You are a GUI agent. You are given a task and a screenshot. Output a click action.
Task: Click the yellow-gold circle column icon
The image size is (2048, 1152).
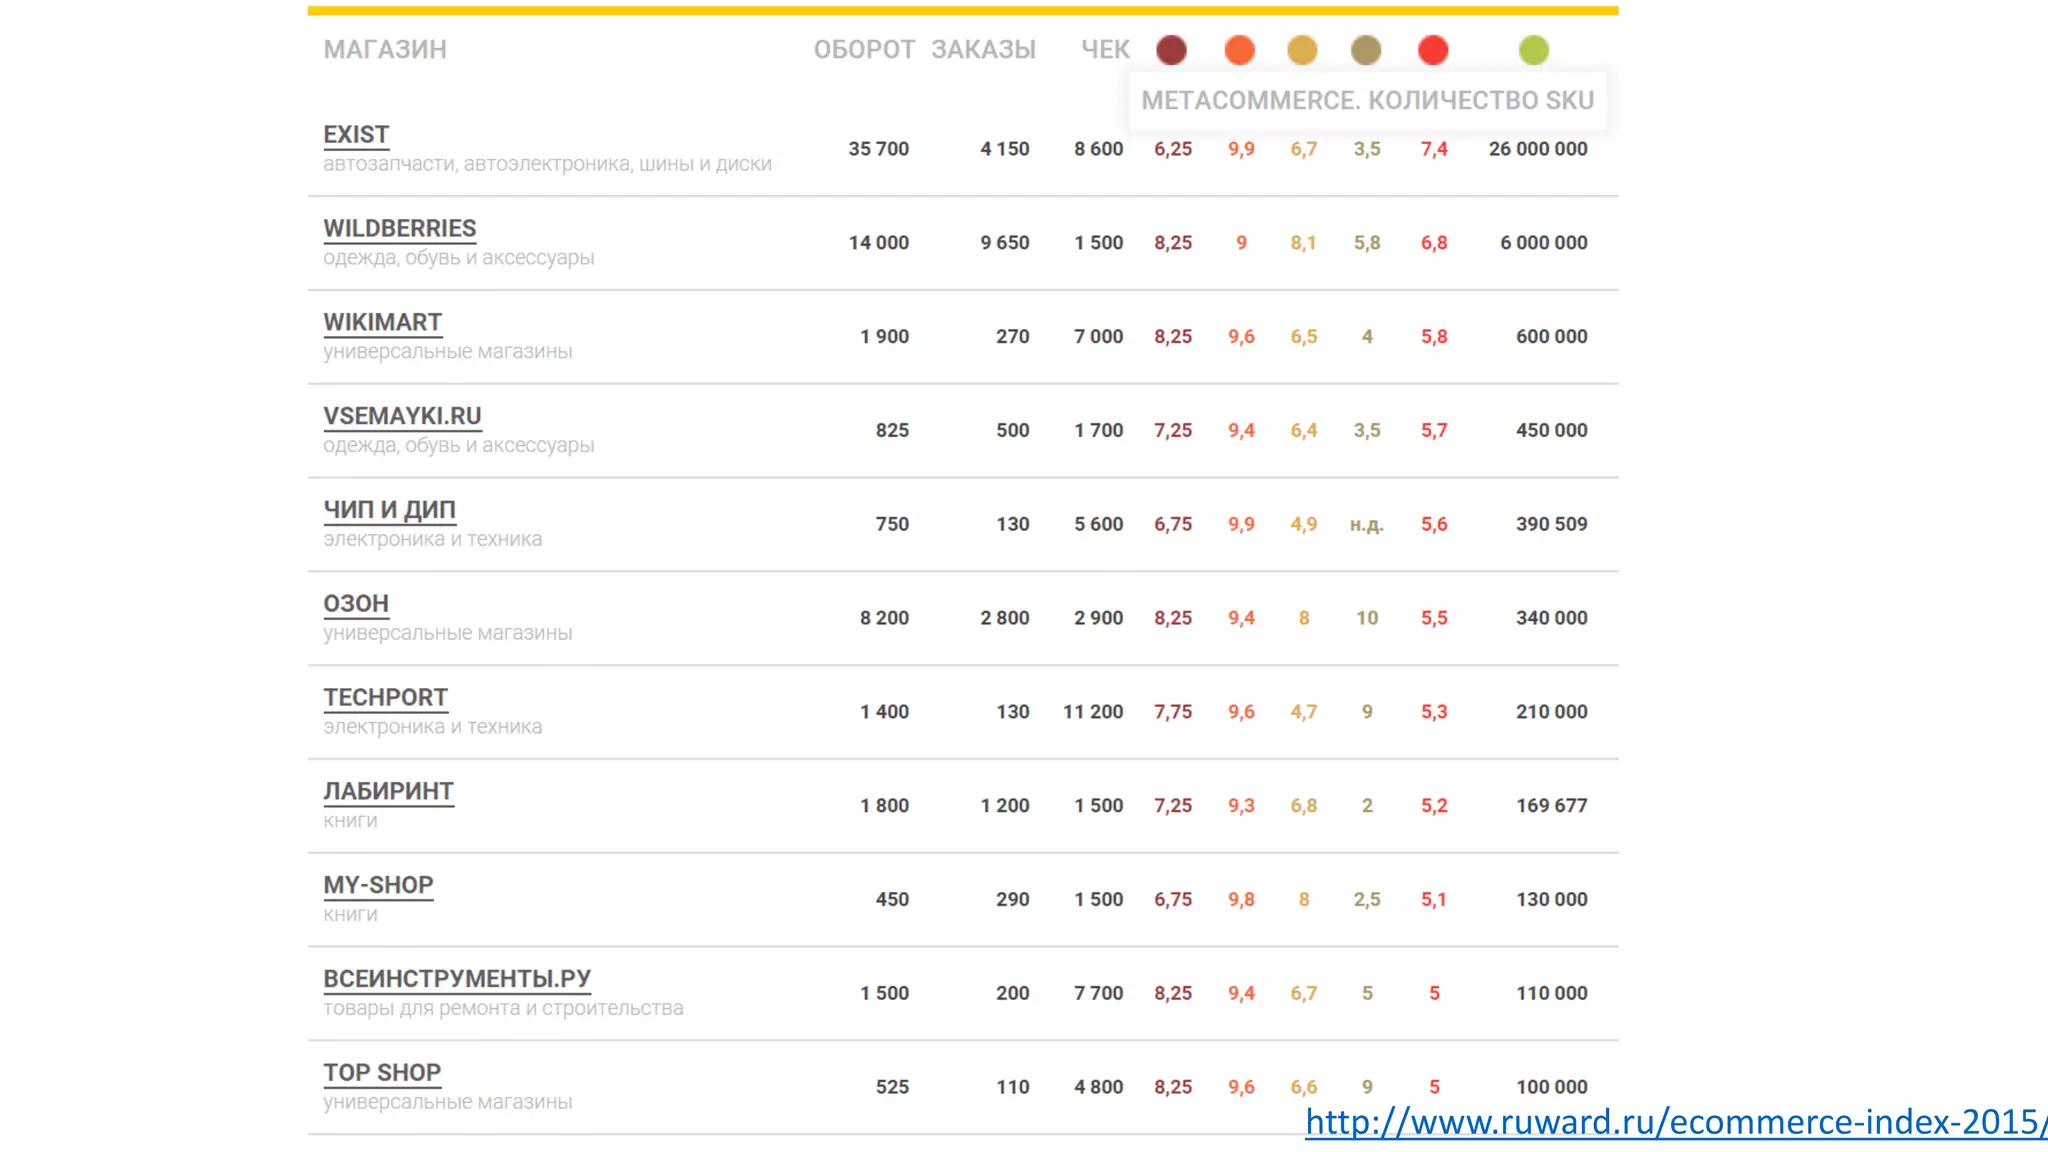coord(1302,50)
